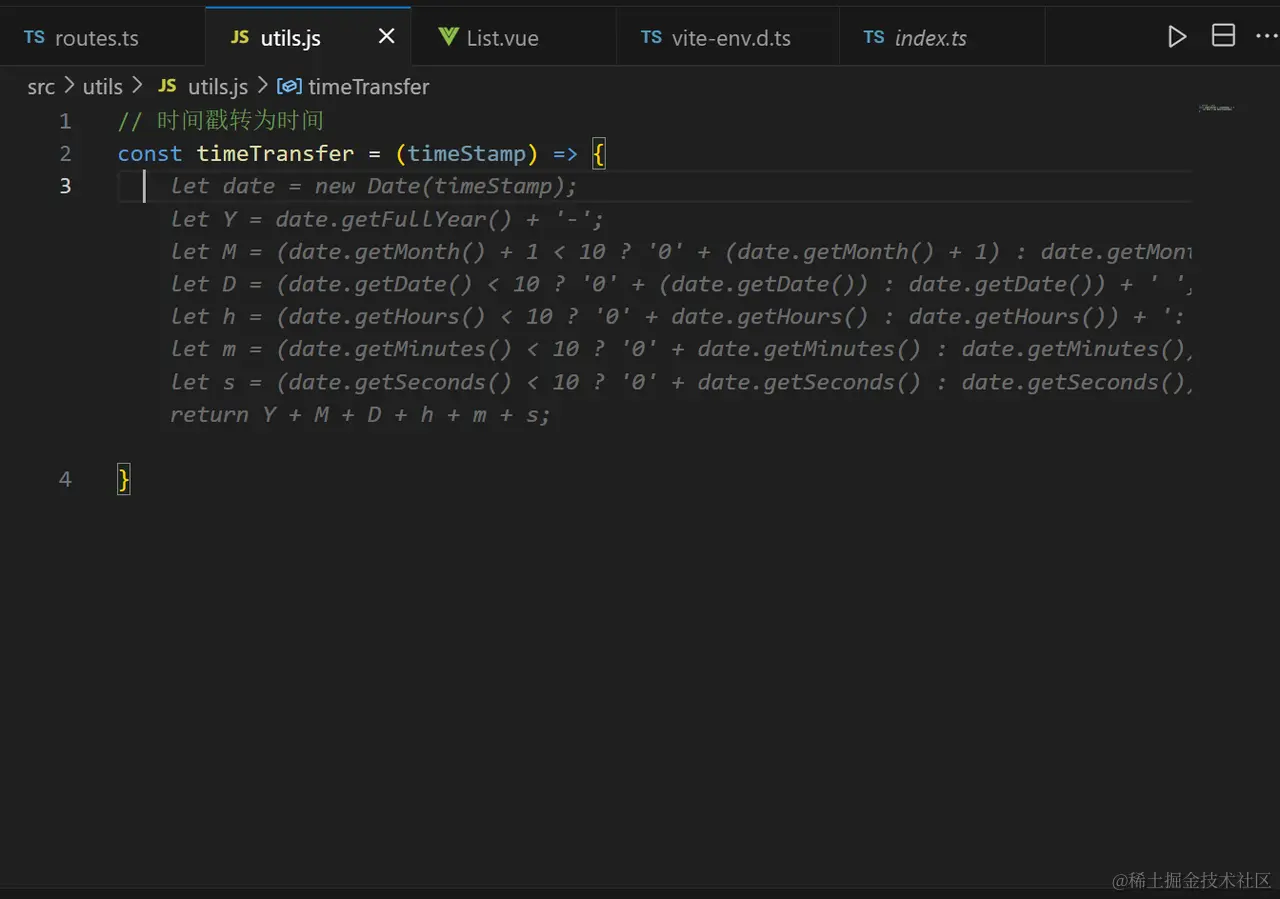This screenshot has height=899, width=1280.
Task: Click line number 3 in gutter
Action: [x=65, y=186]
